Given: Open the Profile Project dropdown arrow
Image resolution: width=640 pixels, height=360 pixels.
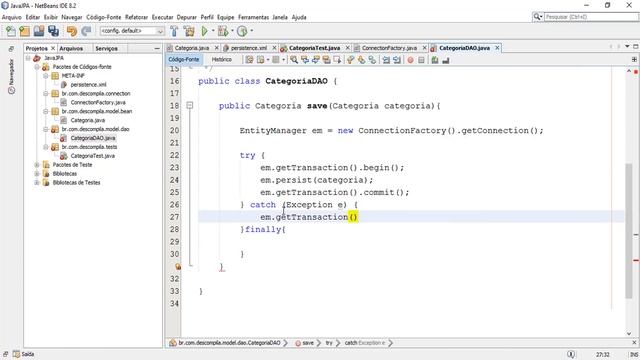Looking at the screenshot, I should pyautogui.click(x=251, y=31).
